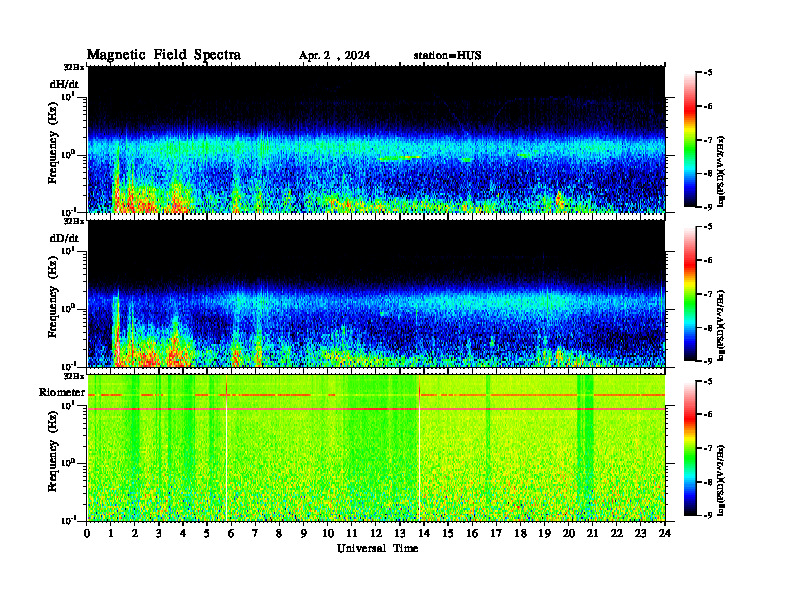
Task: Open the Riometer spectrogram plot
Action: 376,448
